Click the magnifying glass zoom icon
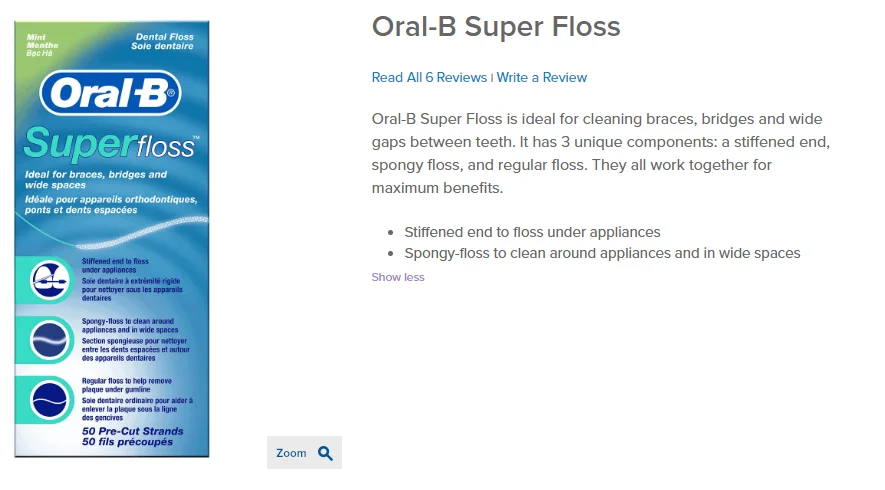The height and width of the screenshot is (490, 885). click(325, 453)
